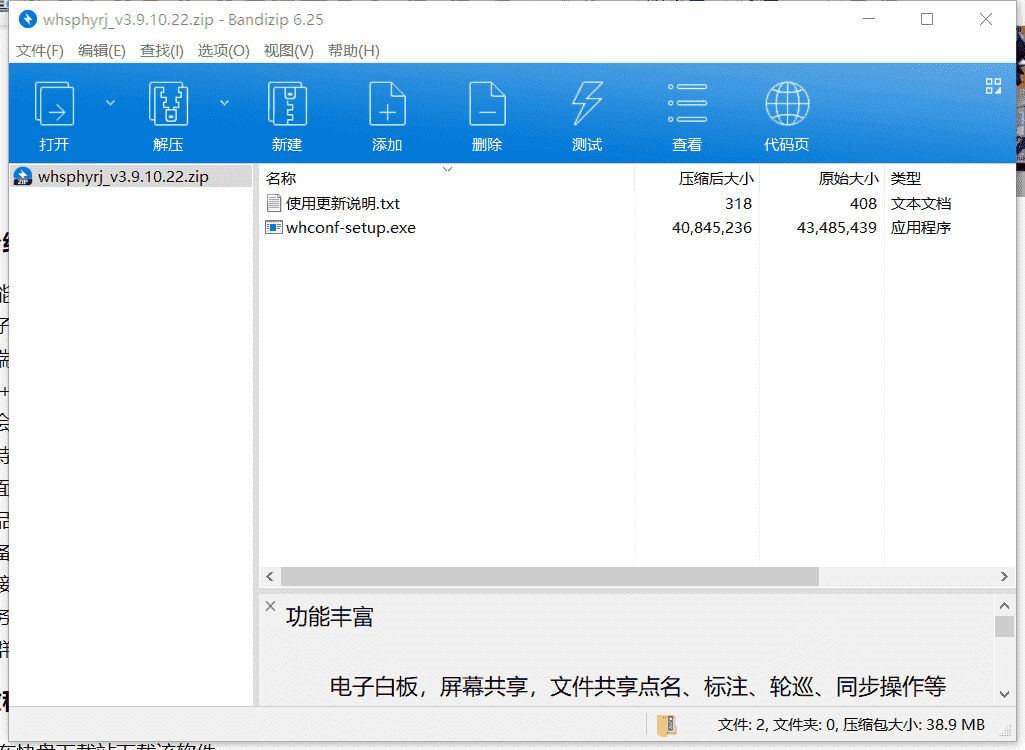This screenshot has width=1025, height=750.
Task: Close the Bandizip window
Action: click(986, 20)
